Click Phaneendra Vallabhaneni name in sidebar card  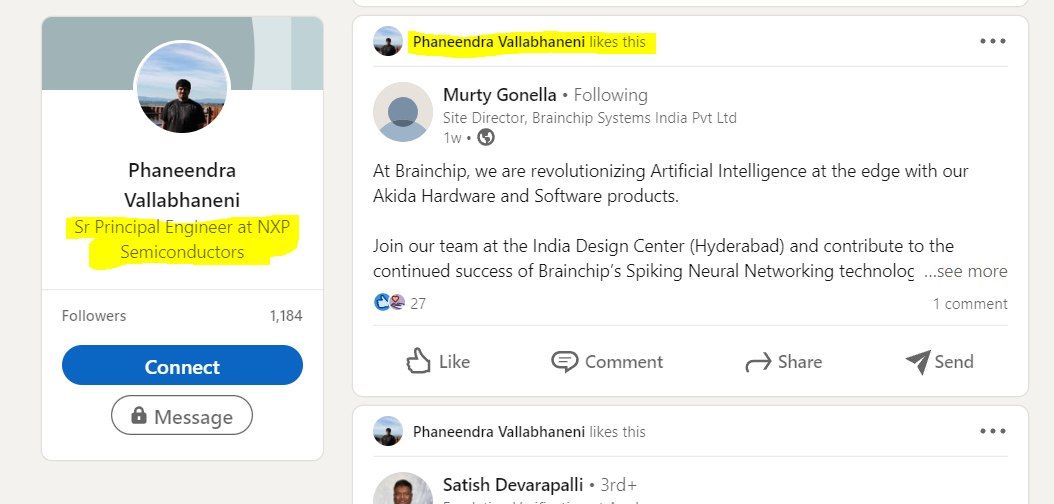pyautogui.click(x=182, y=184)
